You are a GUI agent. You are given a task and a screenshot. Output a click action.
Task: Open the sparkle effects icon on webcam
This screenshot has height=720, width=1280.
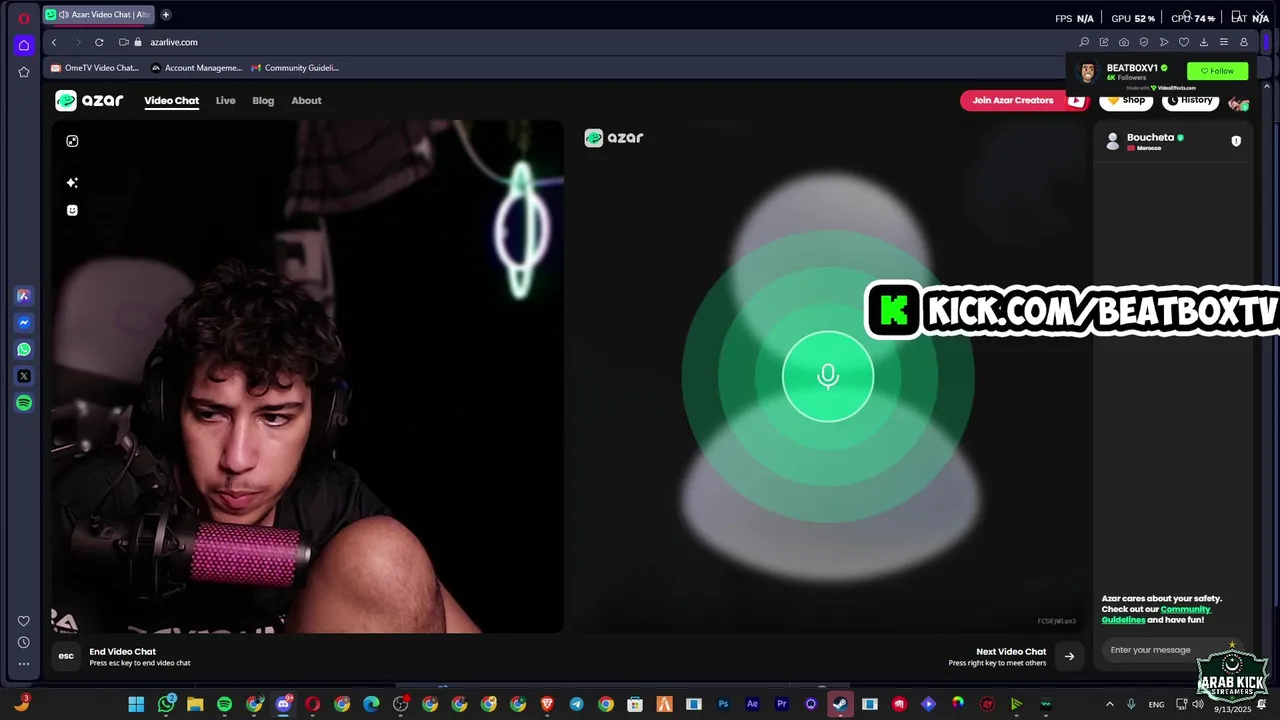(x=72, y=183)
